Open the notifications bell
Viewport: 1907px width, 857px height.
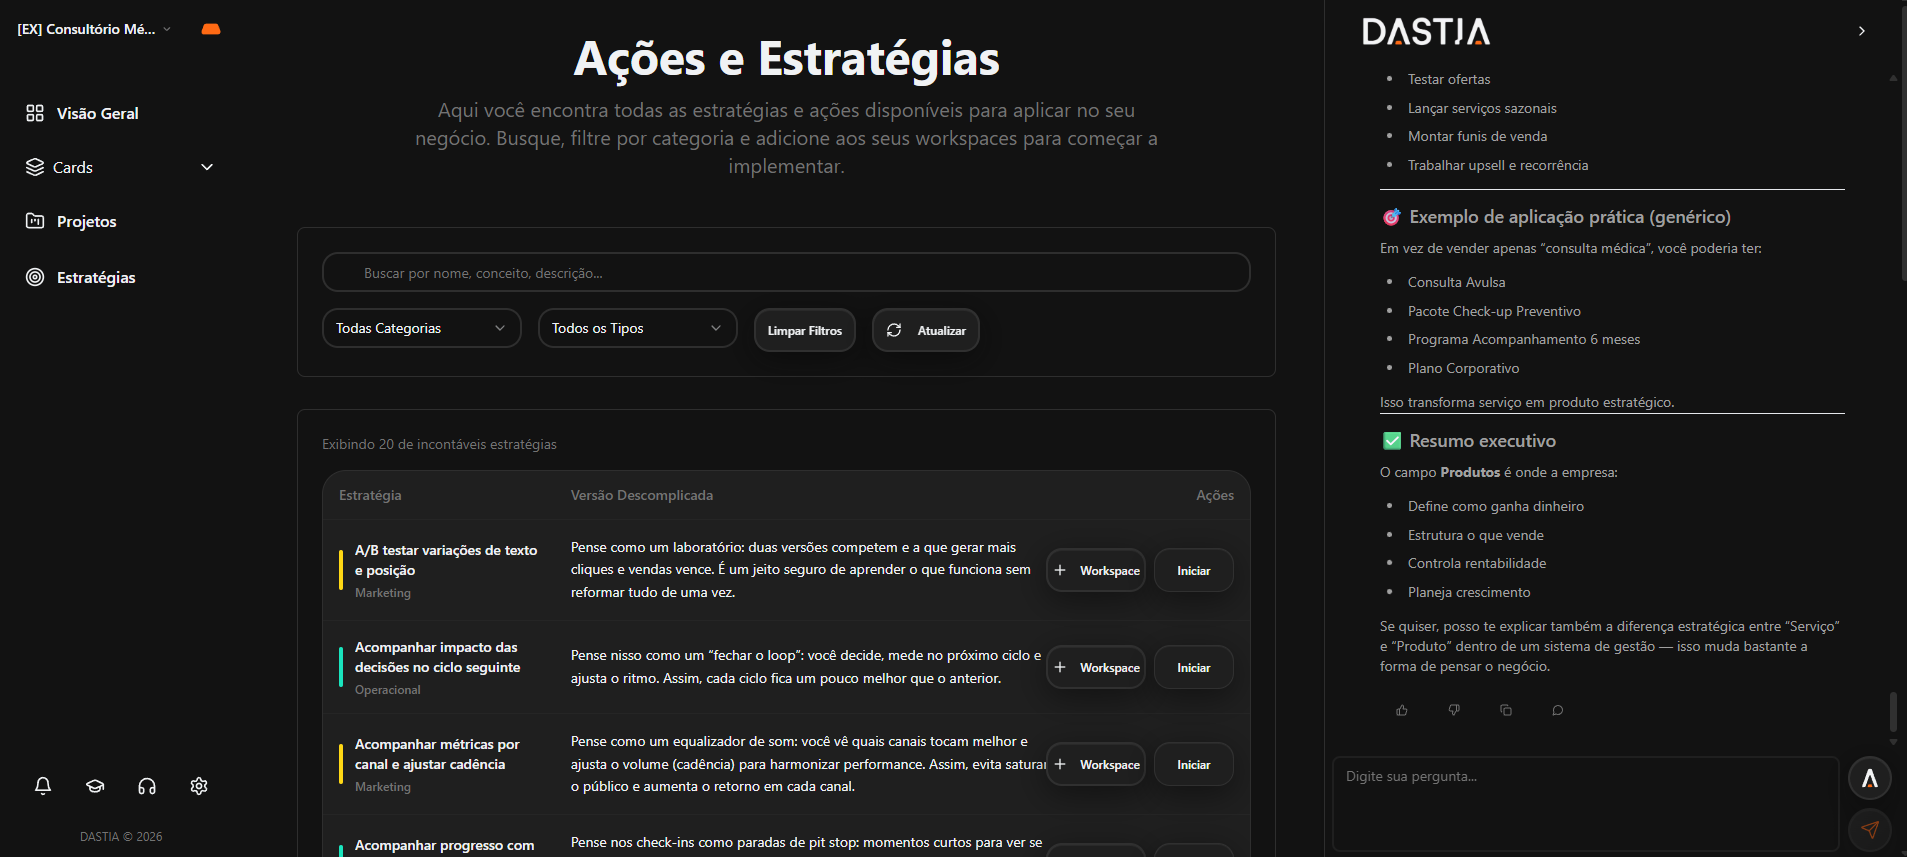coord(43,786)
